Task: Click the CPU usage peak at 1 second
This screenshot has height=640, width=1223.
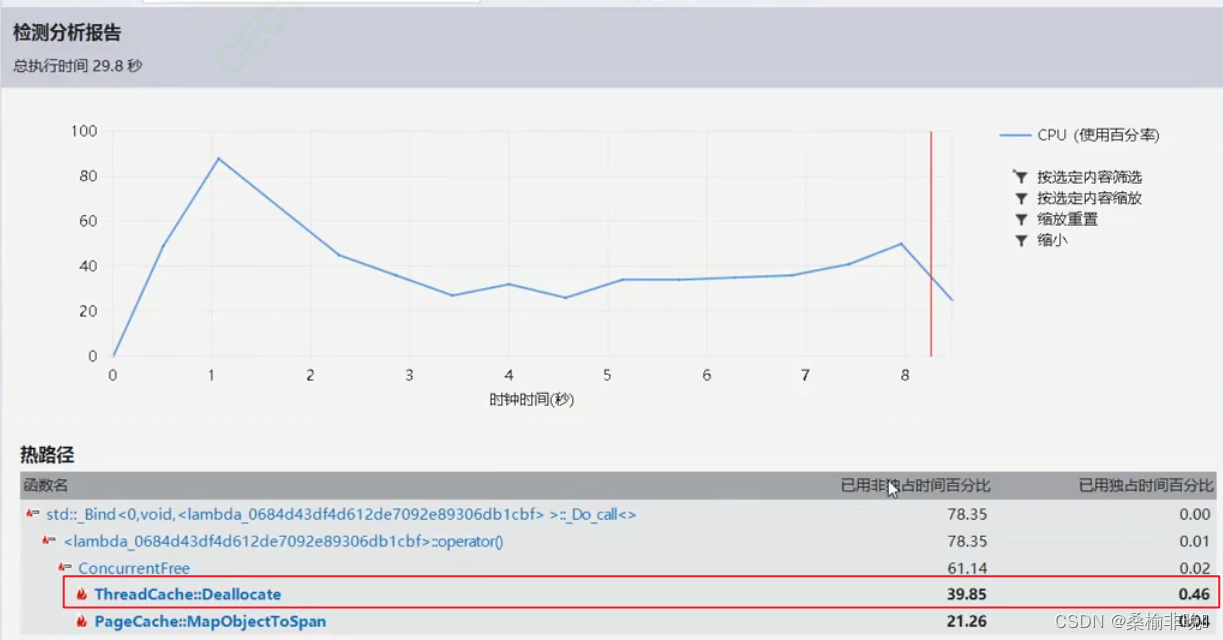Action: [218, 158]
